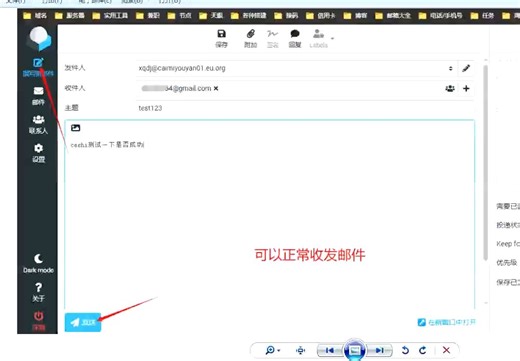Remove the gmail.com recipient with x
The width and height of the screenshot is (520, 361).
(216, 88)
